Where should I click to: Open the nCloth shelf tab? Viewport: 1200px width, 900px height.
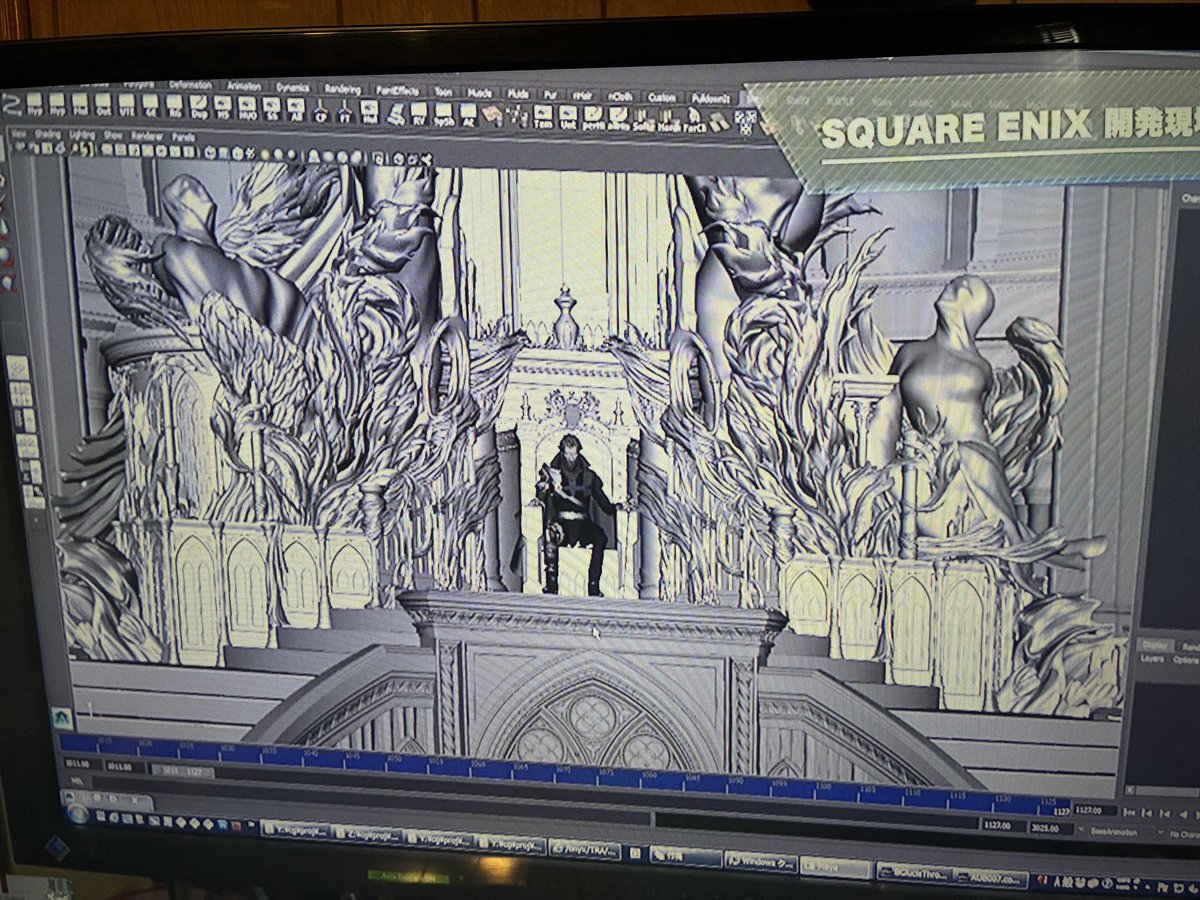pos(620,96)
